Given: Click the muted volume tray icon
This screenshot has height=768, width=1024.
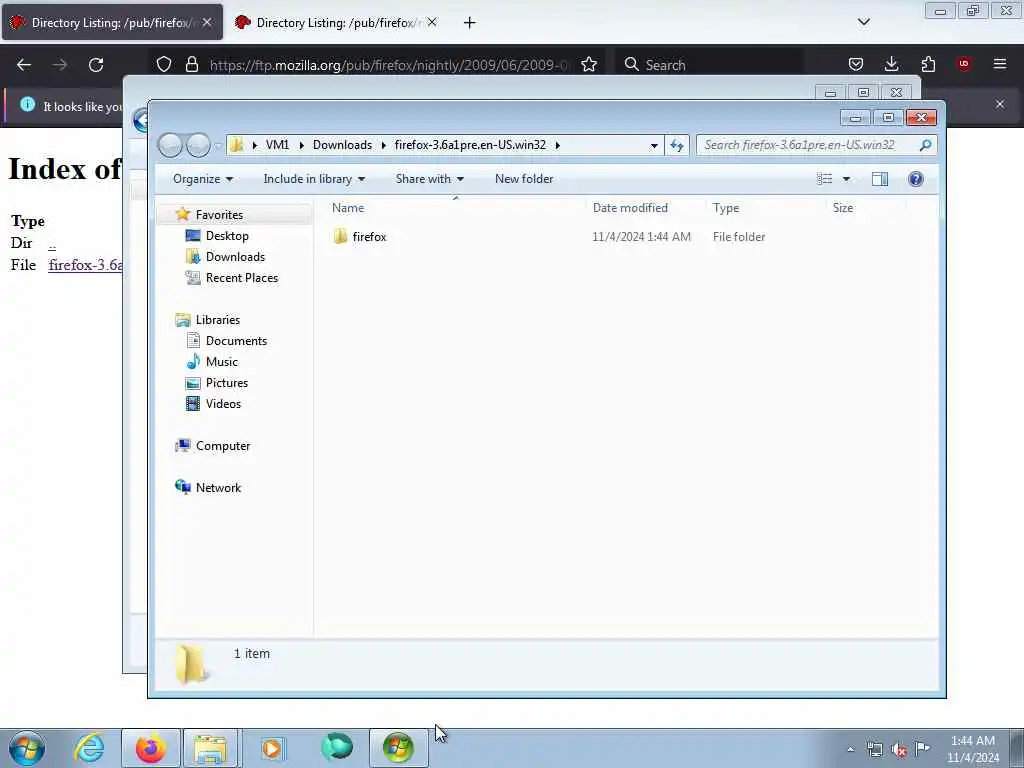Looking at the screenshot, I should pyautogui.click(x=899, y=749).
